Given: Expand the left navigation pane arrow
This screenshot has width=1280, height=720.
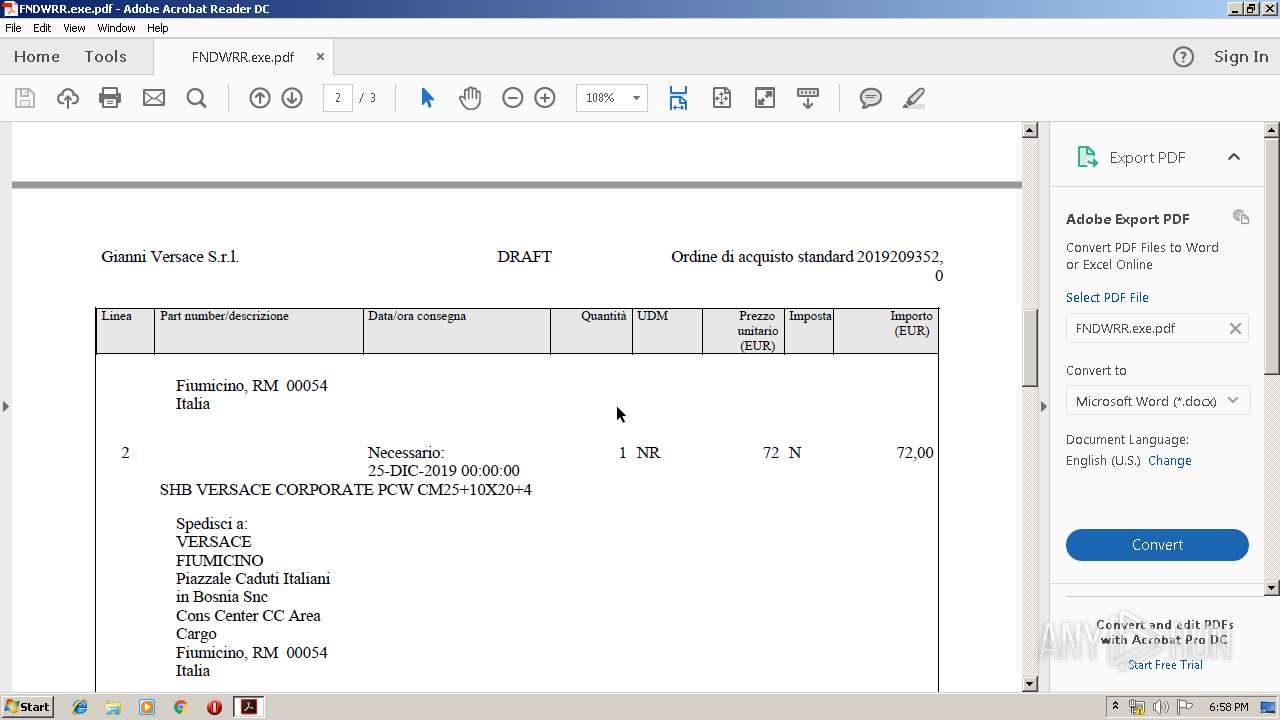Looking at the screenshot, I should [5, 406].
